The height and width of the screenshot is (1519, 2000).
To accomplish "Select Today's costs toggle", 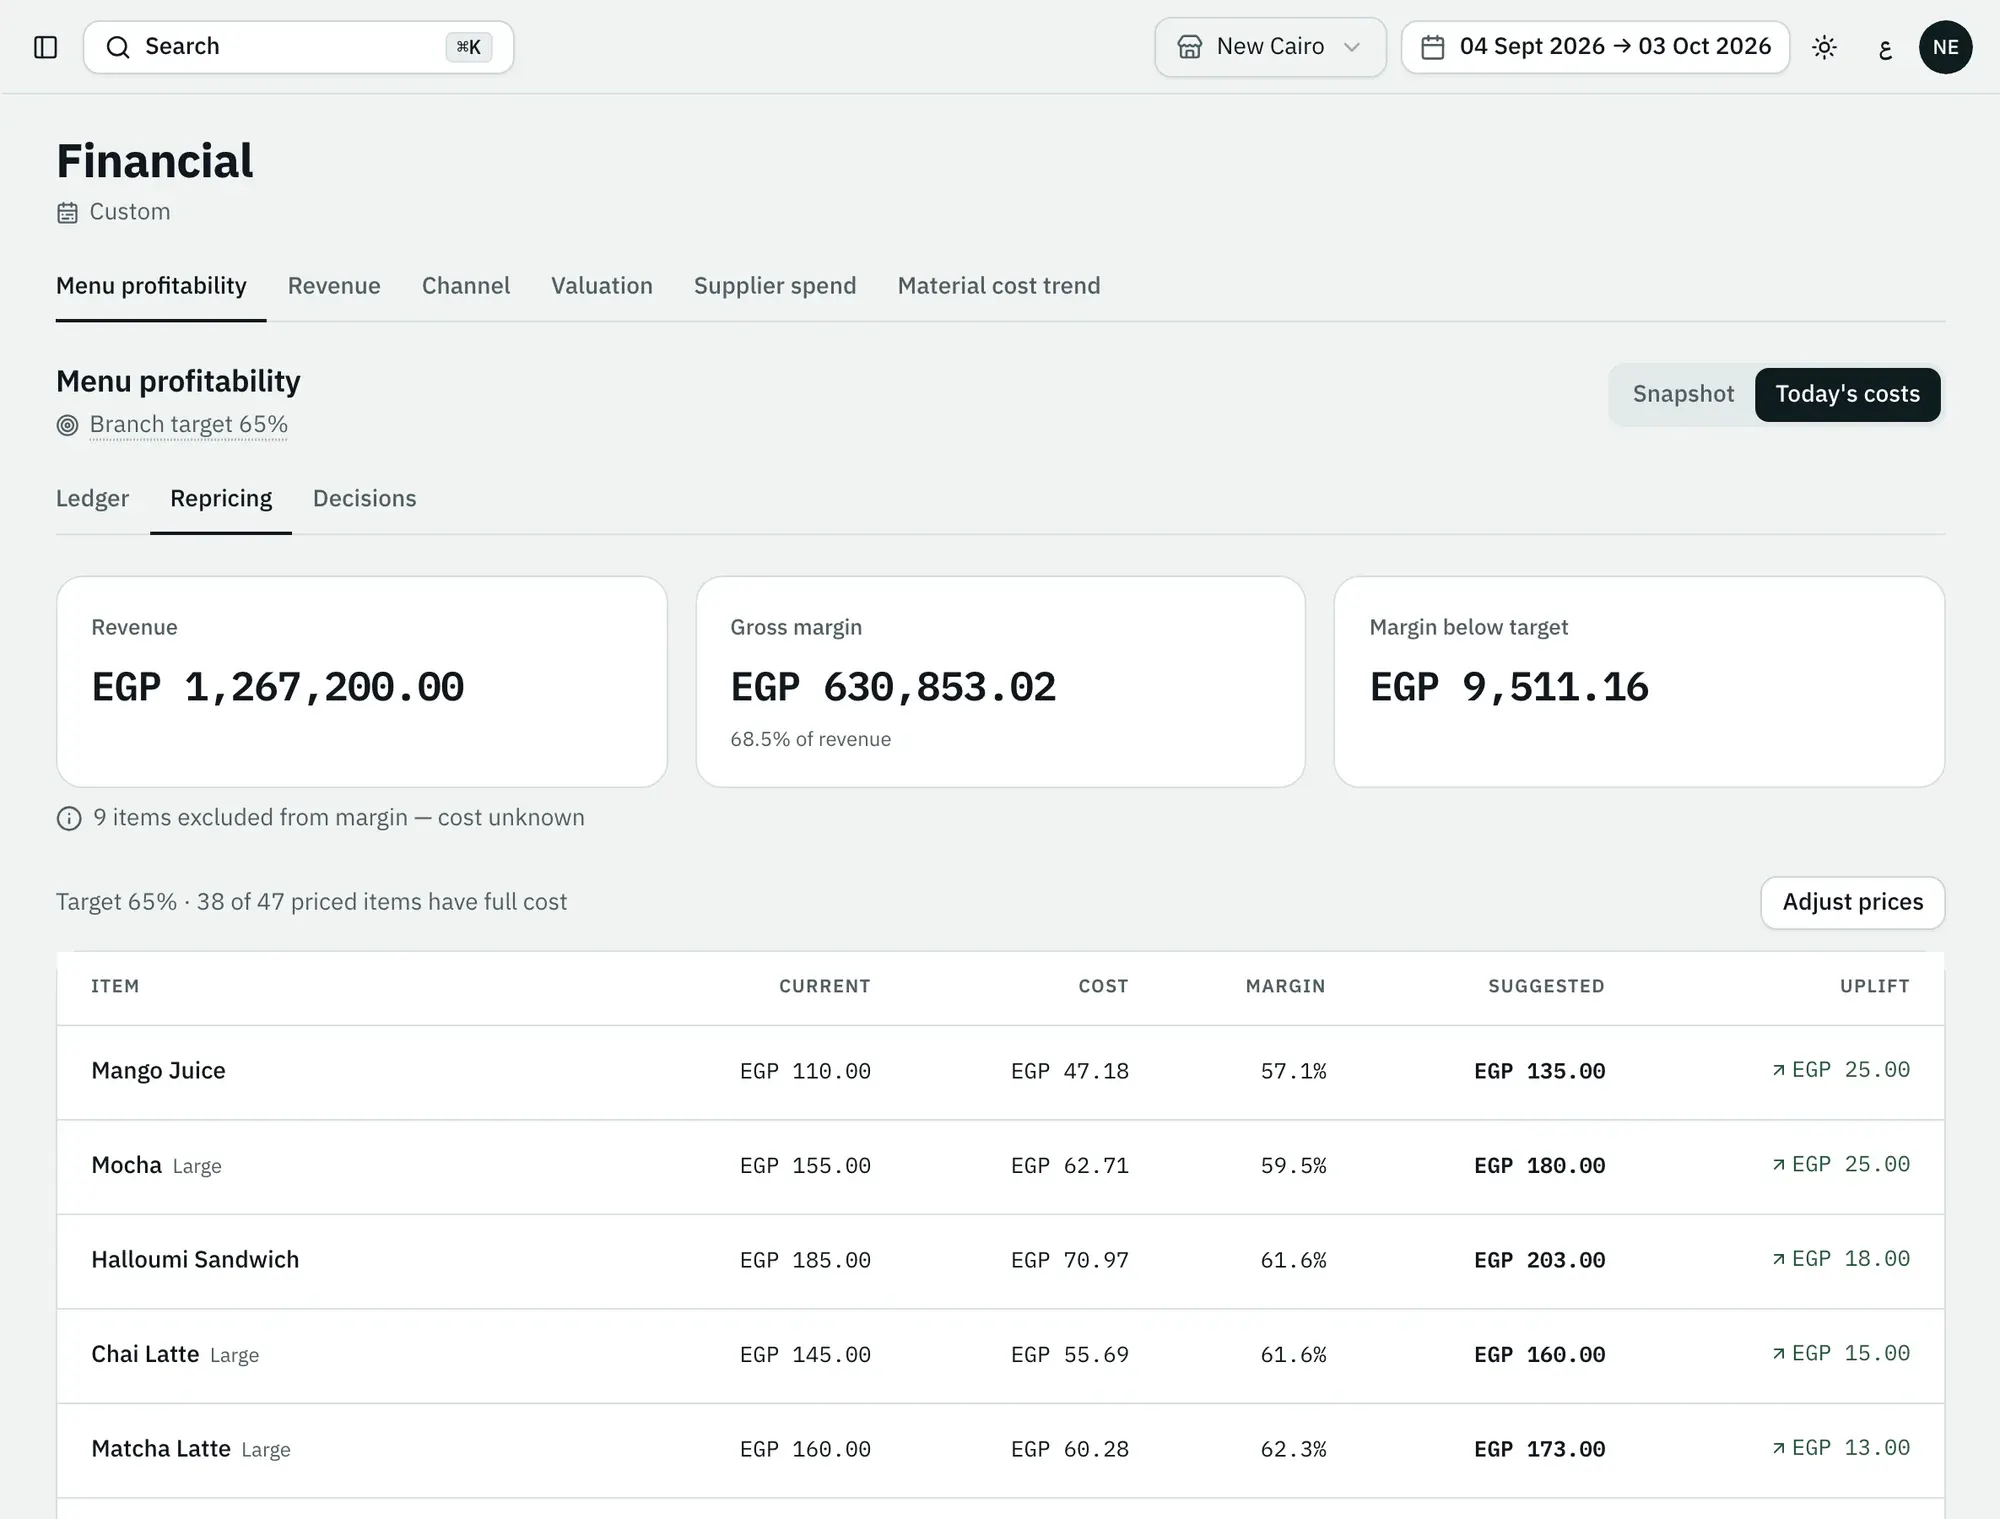I will pyautogui.click(x=1848, y=395).
